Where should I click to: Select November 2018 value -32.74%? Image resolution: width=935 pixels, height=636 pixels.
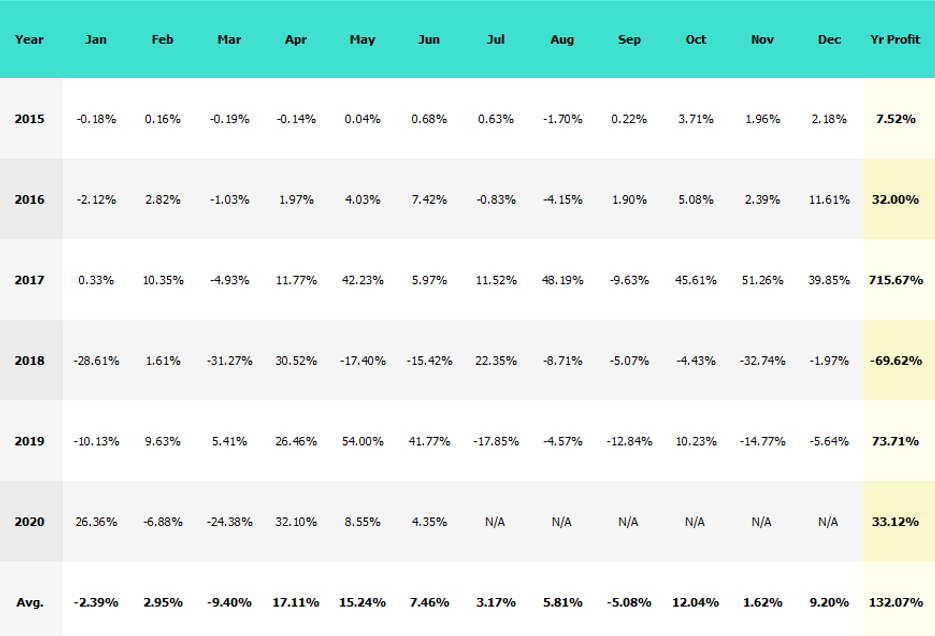(x=762, y=361)
